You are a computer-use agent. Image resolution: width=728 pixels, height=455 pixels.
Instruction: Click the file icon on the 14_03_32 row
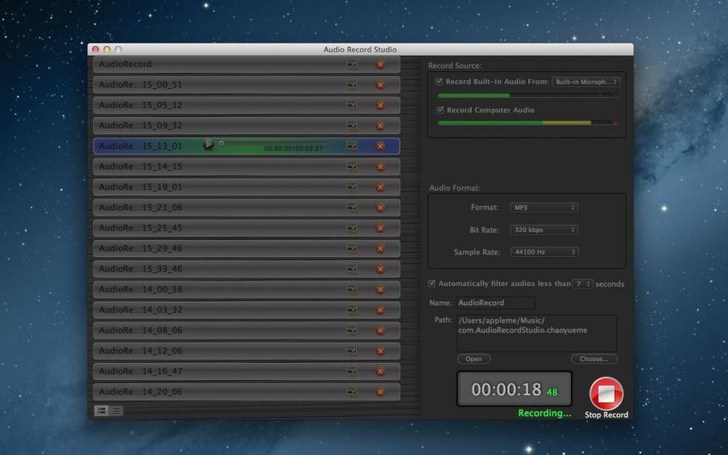tap(352, 310)
